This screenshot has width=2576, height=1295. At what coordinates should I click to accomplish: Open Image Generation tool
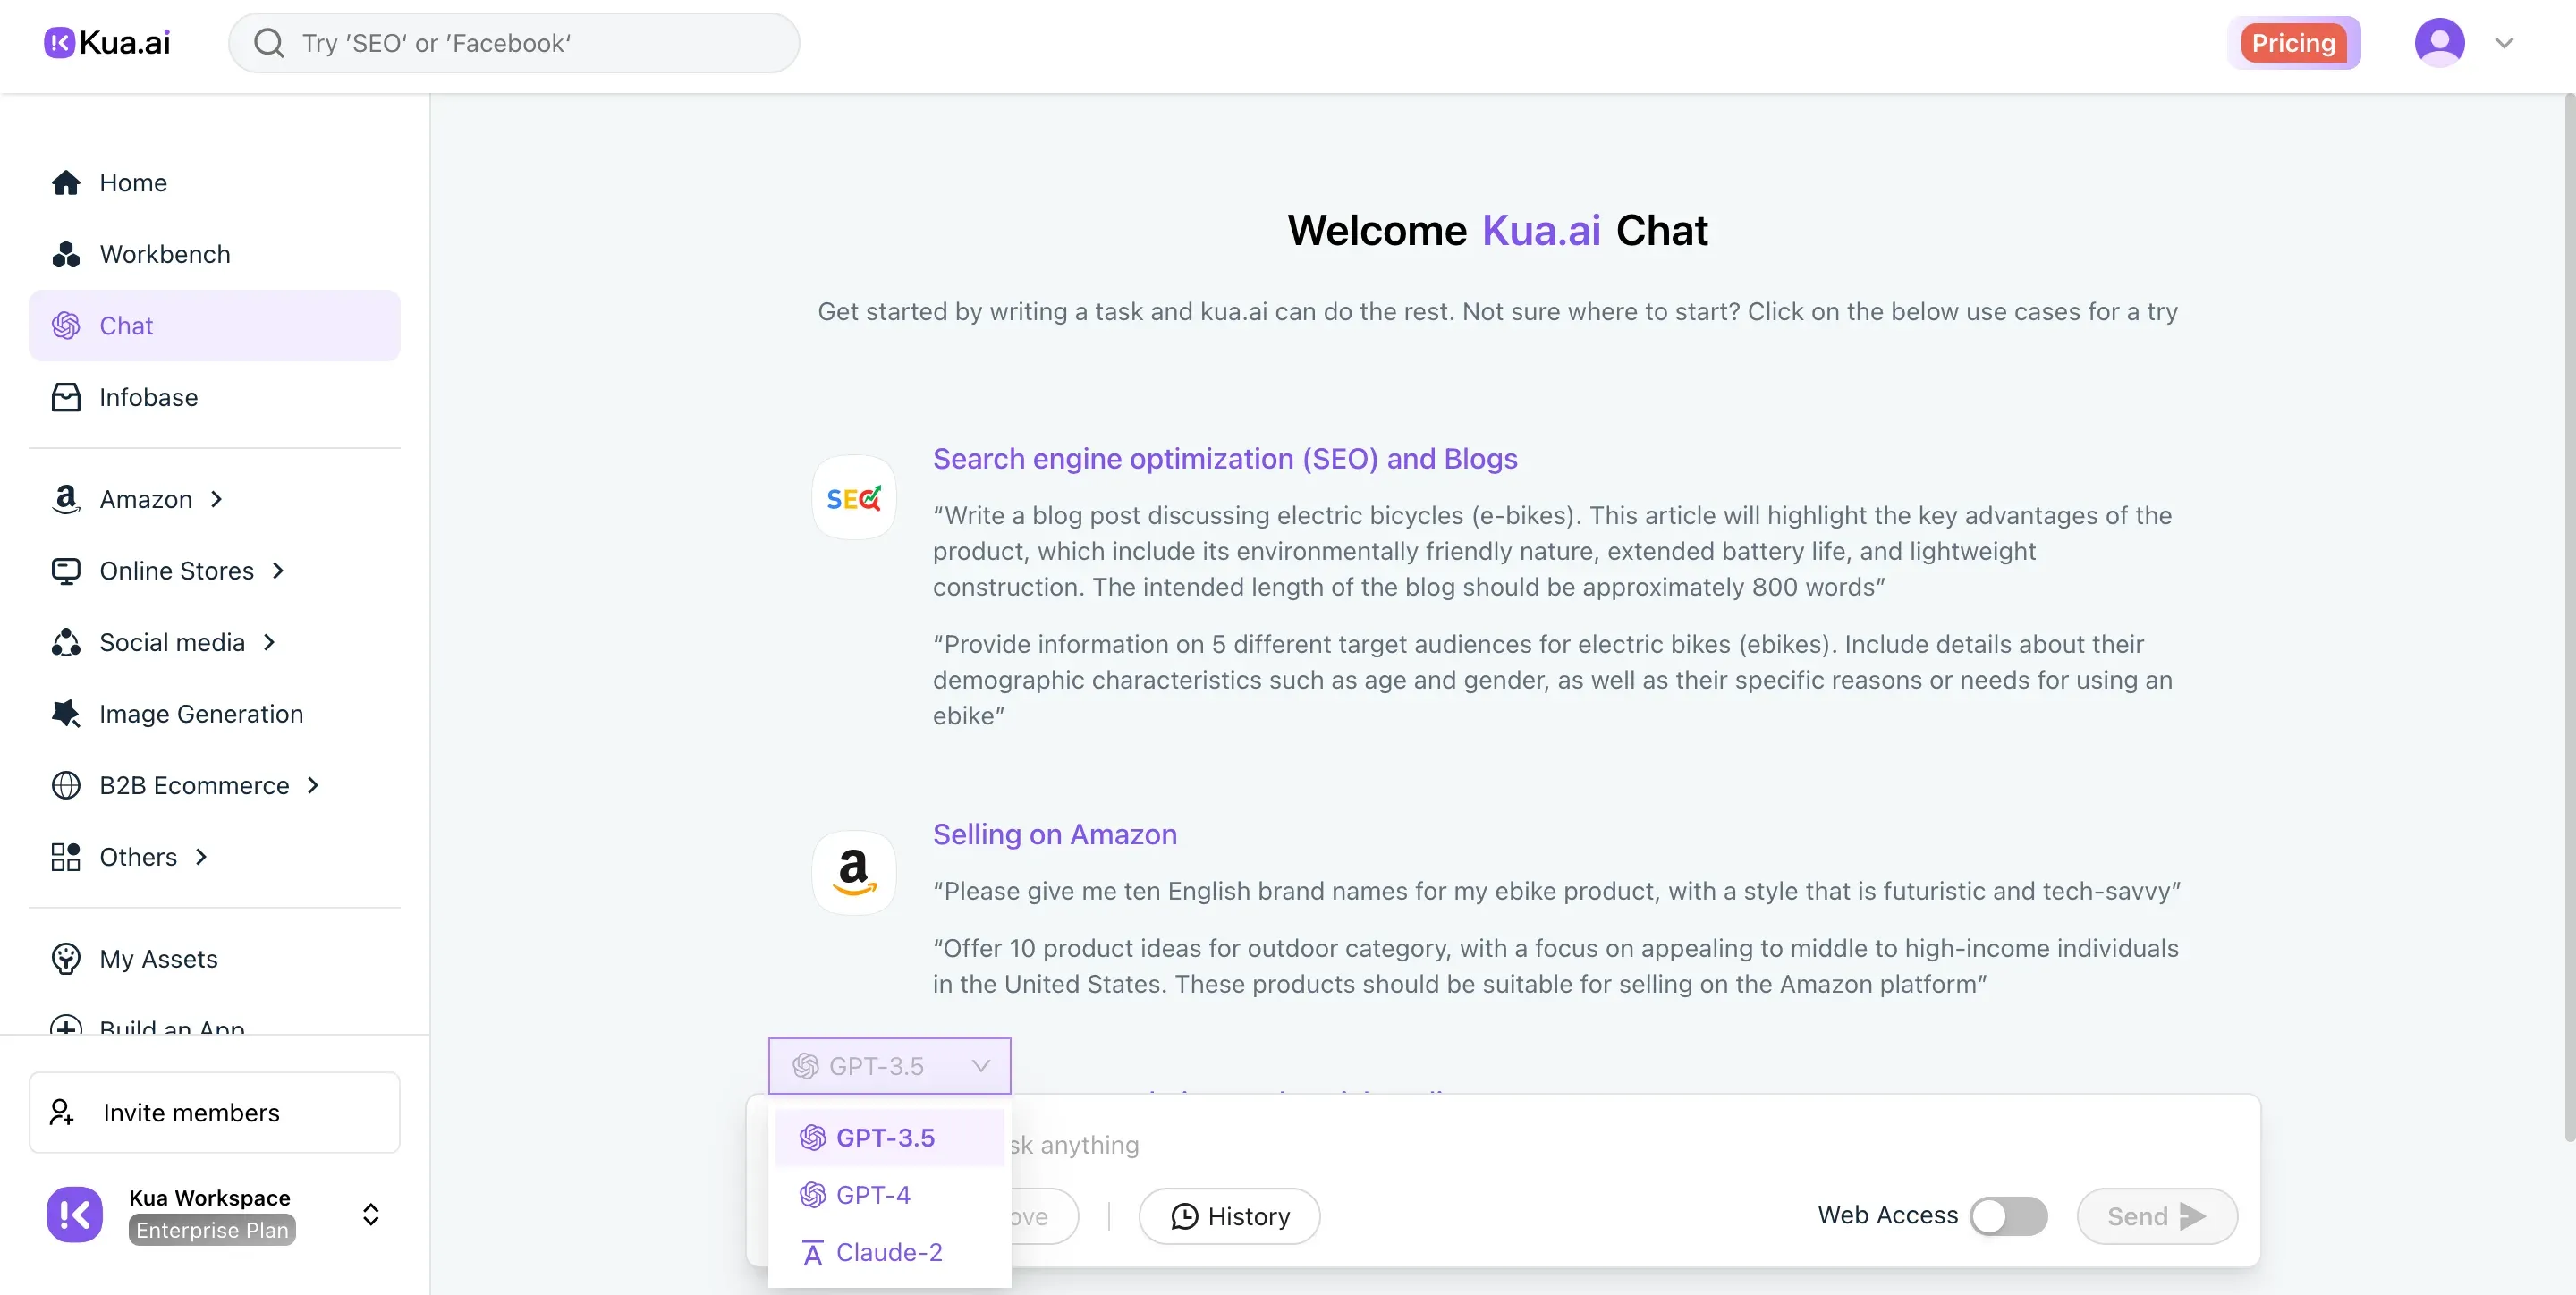(x=200, y=714)
